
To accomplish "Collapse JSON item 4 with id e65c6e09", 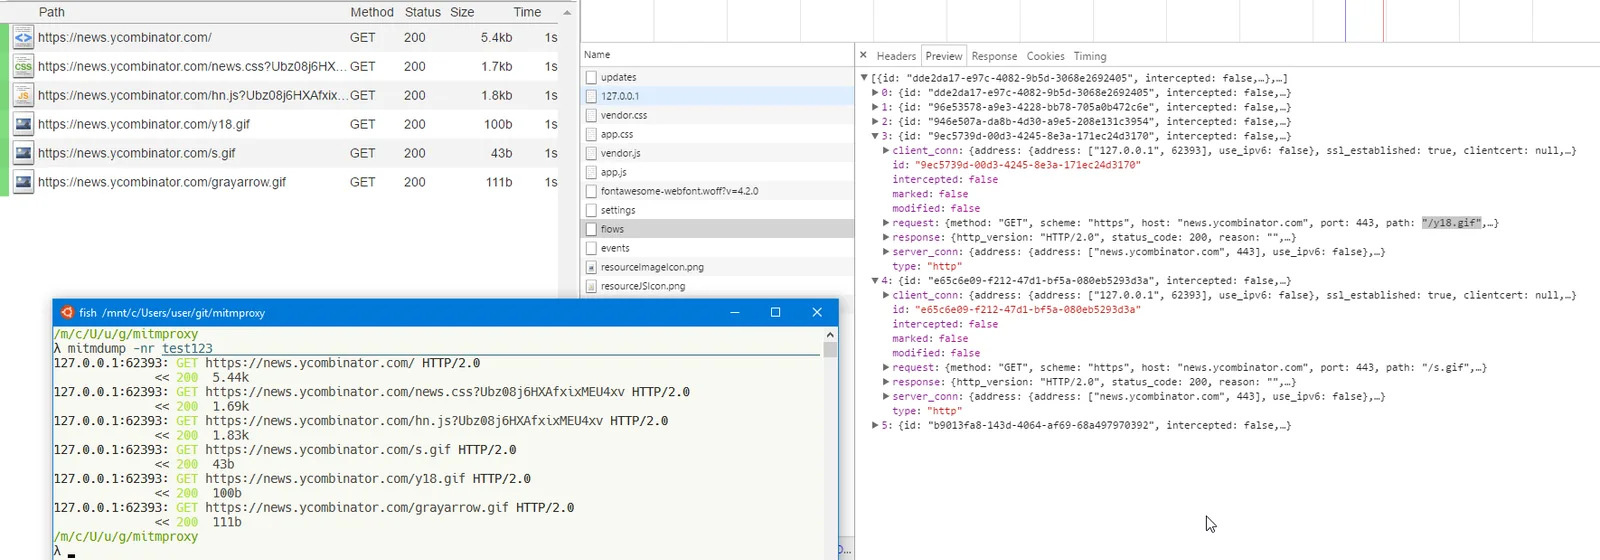I will [x=875, y=281].
